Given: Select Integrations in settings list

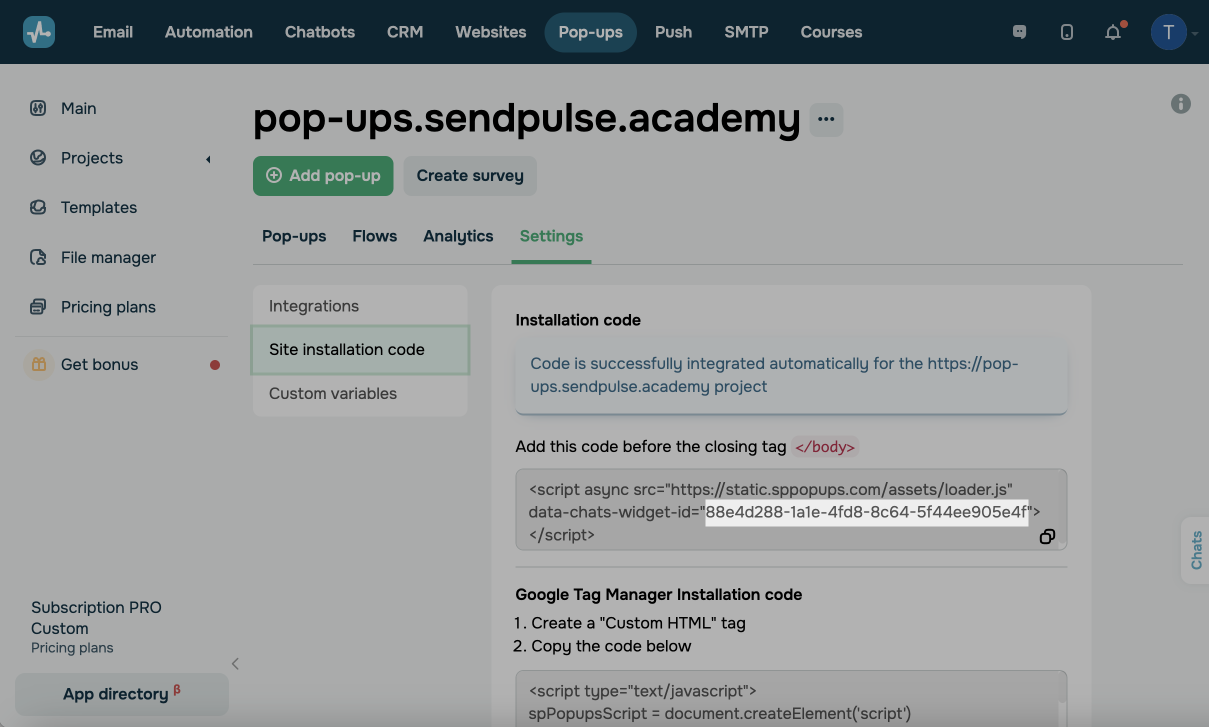Looking at the screenshot, I should click(x=314, y=306).
